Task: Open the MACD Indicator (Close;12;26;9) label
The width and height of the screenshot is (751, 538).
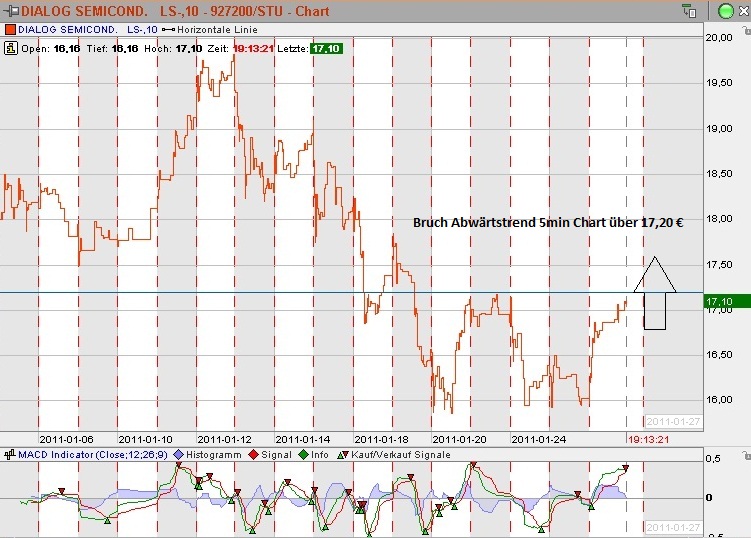Action: (93, 455)
